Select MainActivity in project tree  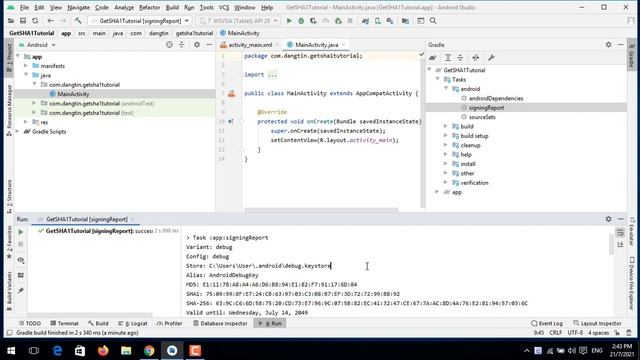(73, 94)
